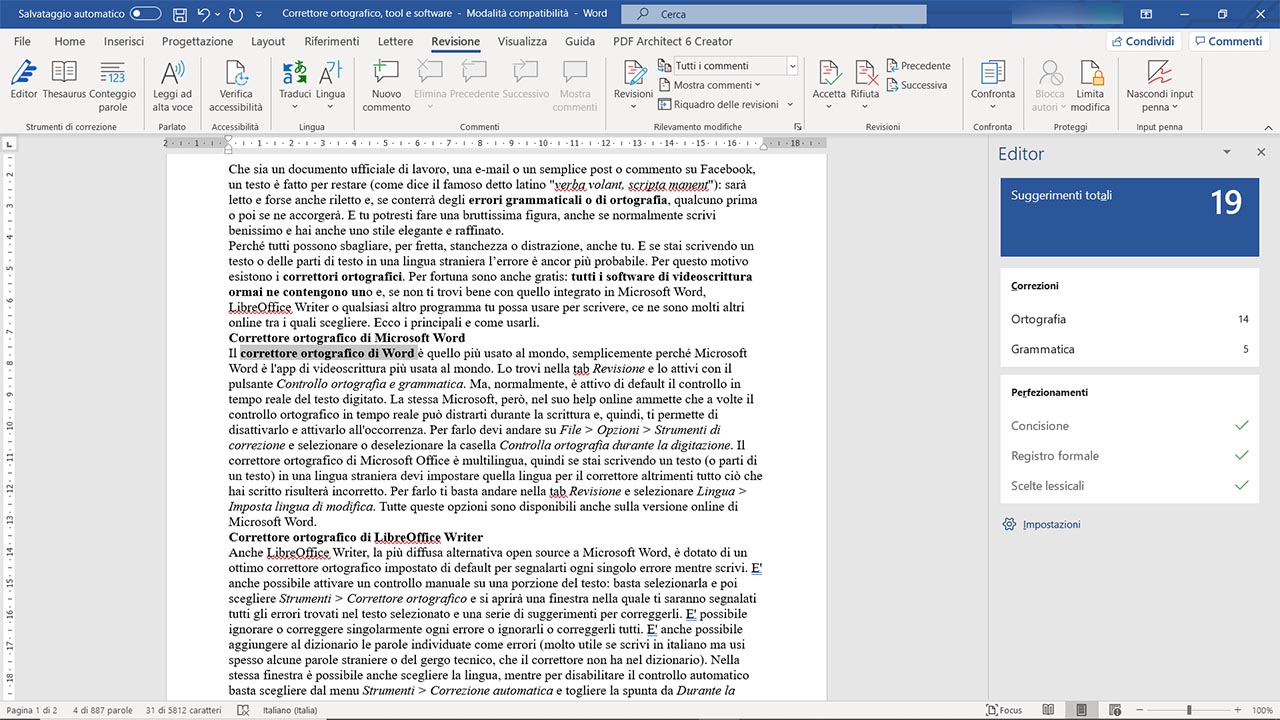The height and width of the screenshot is (720, 1280).
Task: Expand Riquadro delle revisioni dropdown arrow
Action: 790,104
